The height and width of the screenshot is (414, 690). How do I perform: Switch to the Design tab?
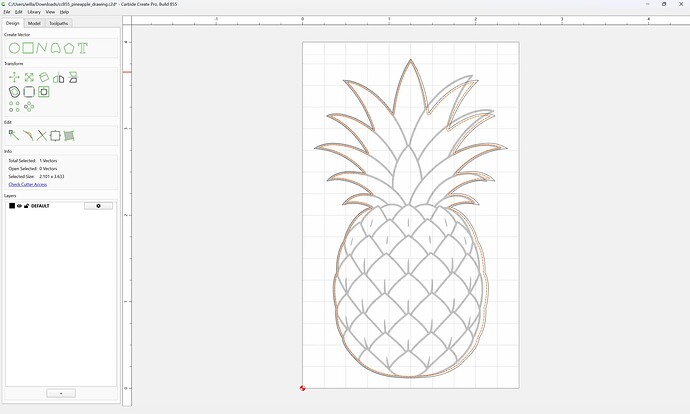tap(12, 23)
